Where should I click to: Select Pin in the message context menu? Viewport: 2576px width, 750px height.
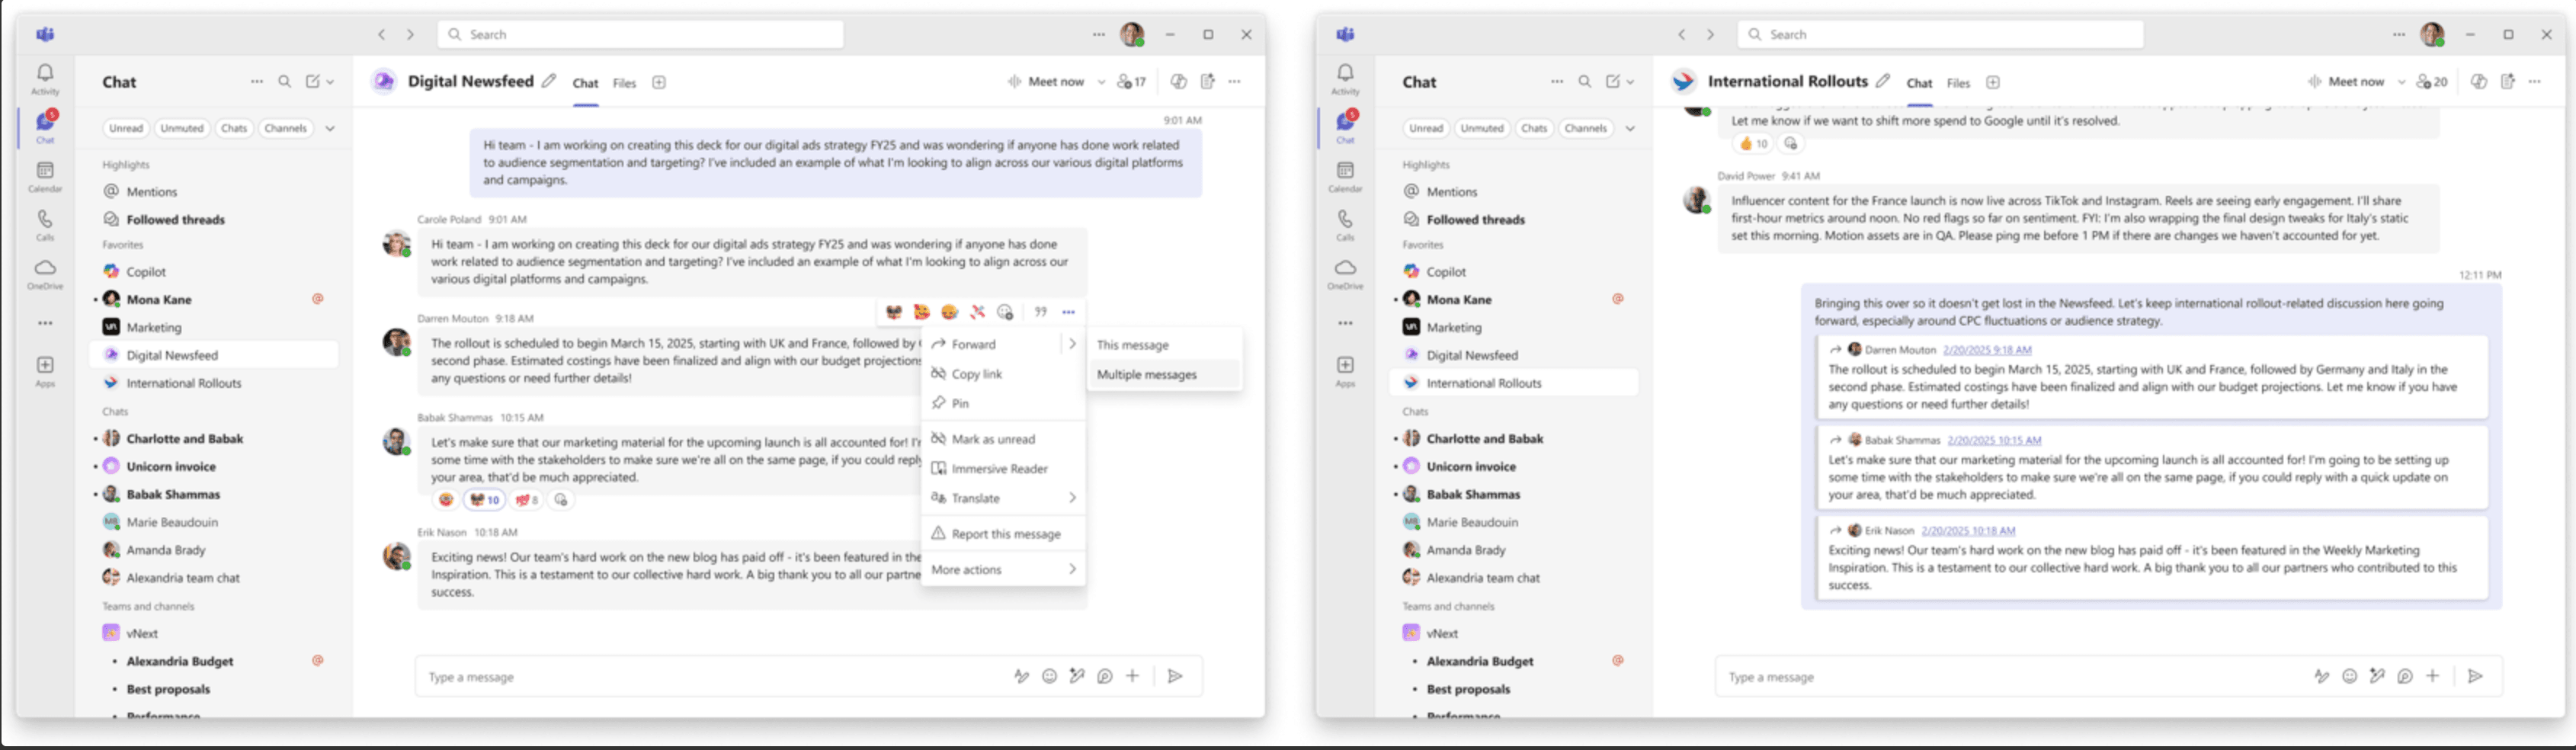pos(960,404)
